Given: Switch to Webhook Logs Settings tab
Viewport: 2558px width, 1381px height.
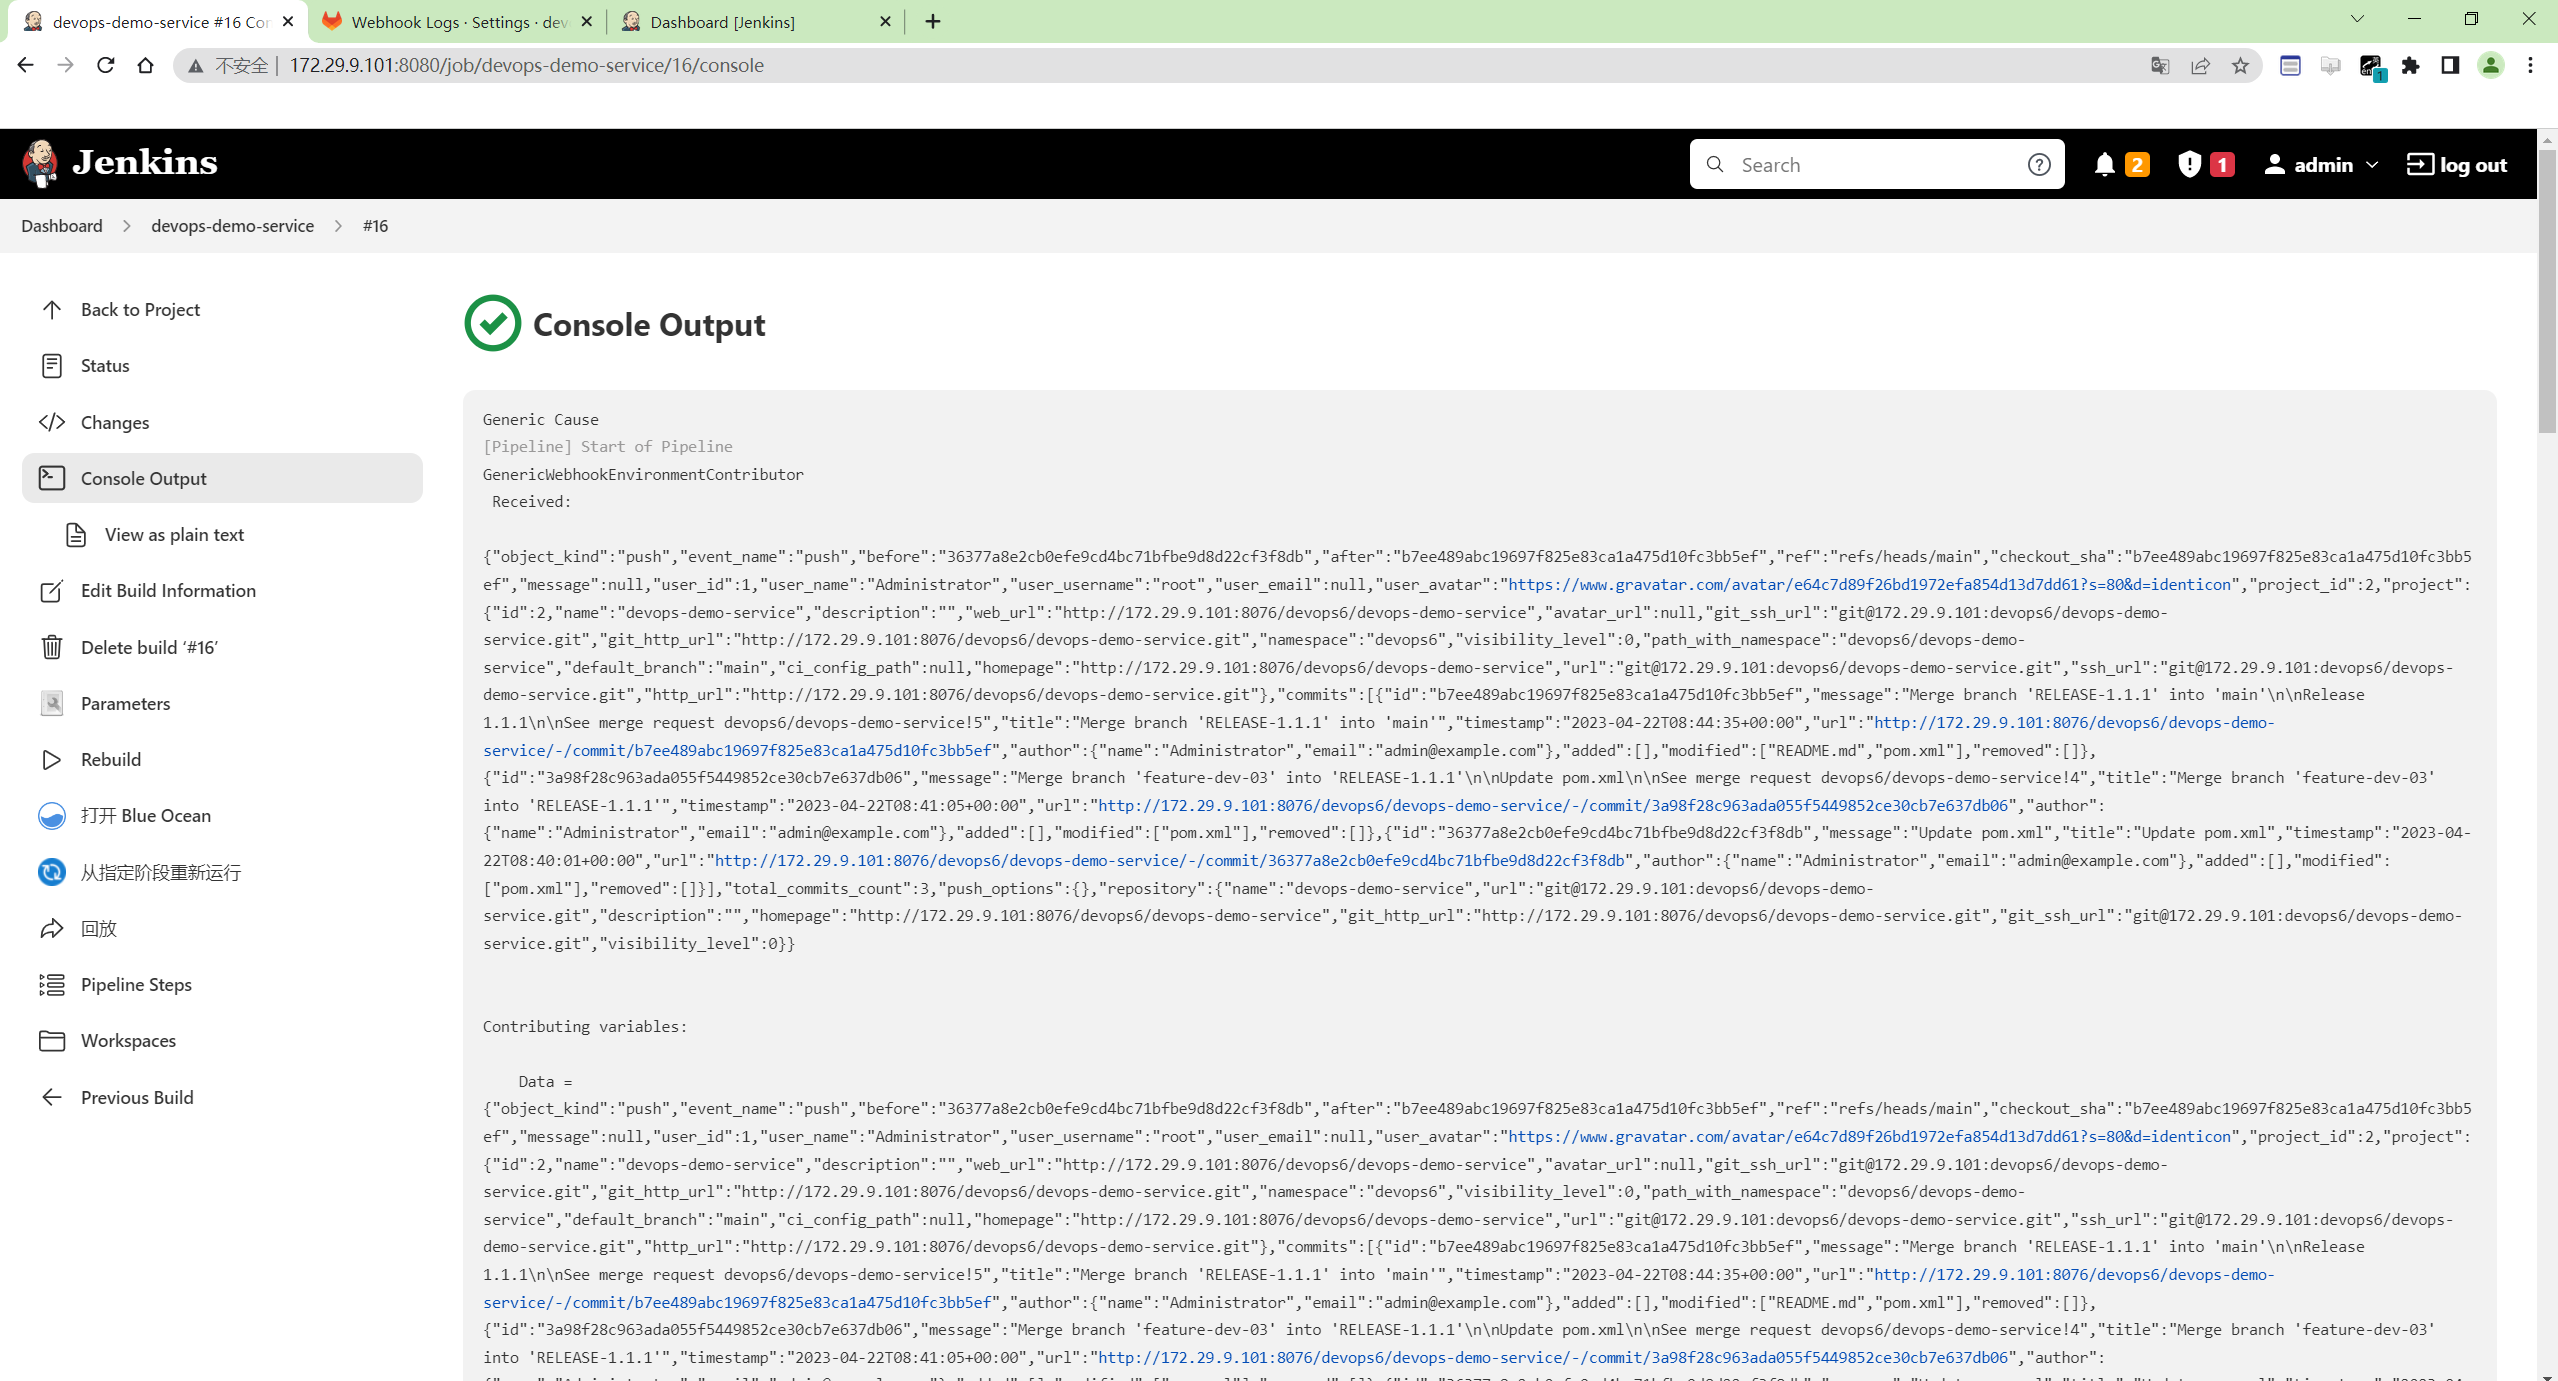Looking at the screenshot, I should coord(457,22).
